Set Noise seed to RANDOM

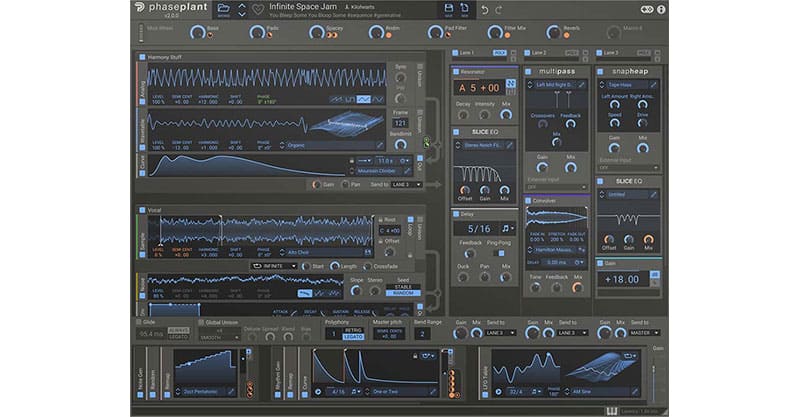point(403,293)
